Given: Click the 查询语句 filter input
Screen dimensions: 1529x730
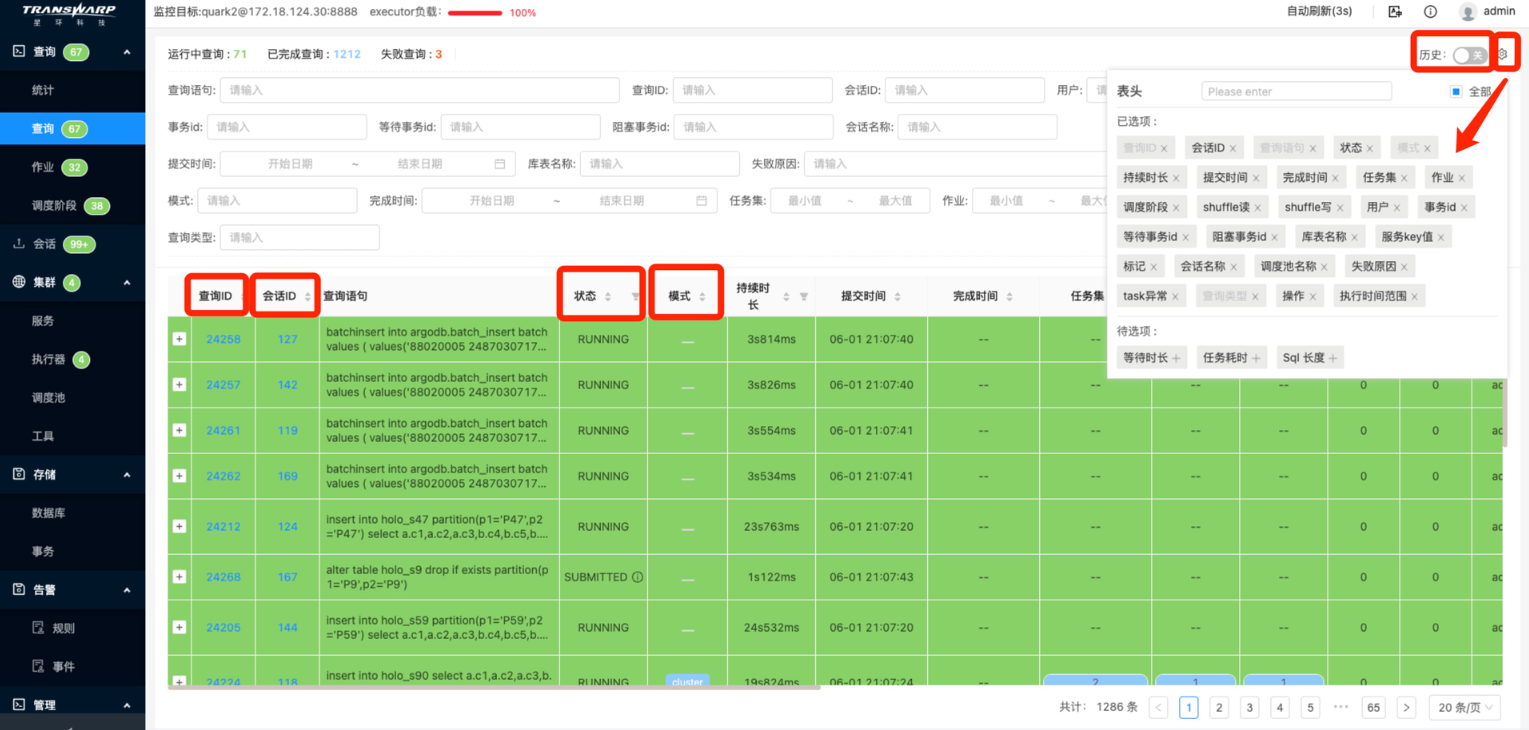Looking at the screenshot, I should pyautogui.click(x=419, y=90).
